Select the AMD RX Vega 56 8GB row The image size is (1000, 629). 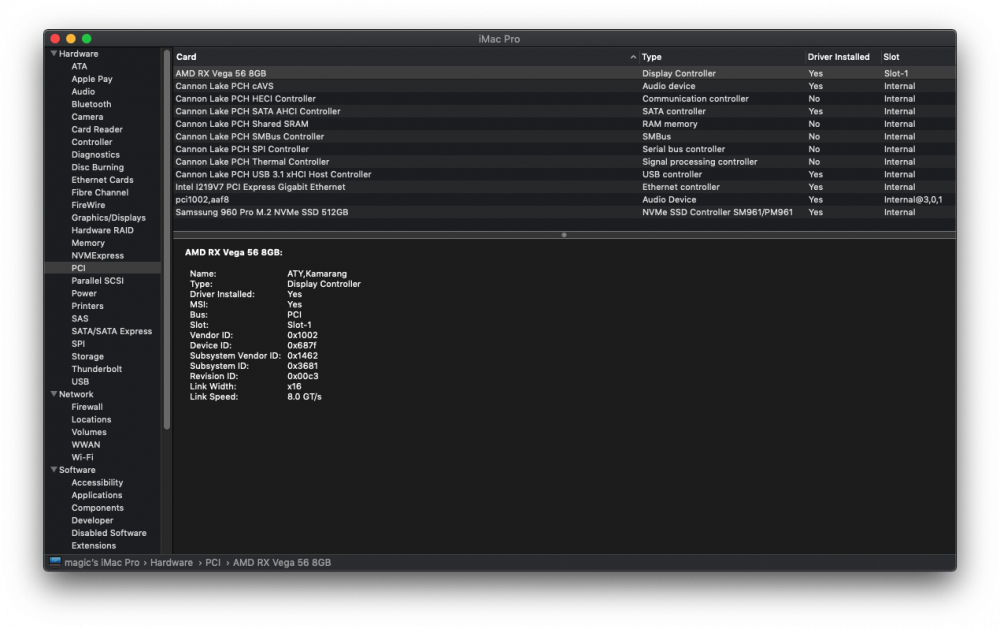pos(564,73)
